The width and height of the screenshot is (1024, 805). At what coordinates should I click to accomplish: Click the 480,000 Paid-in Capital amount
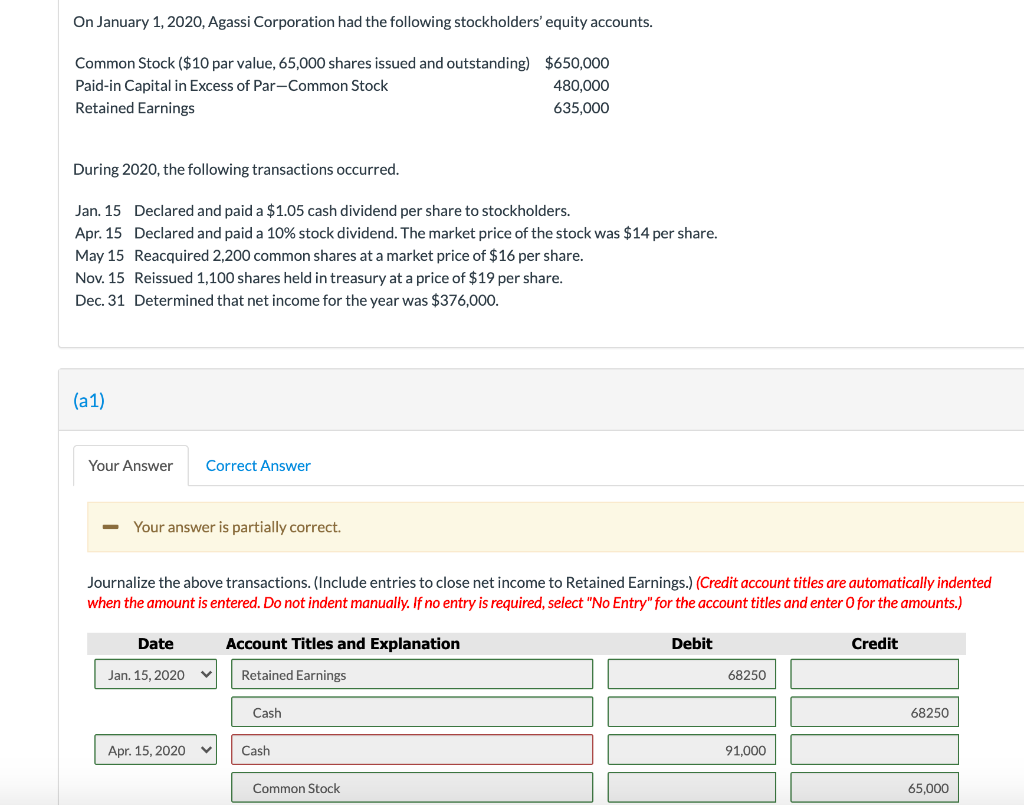[x=581, y=86]
